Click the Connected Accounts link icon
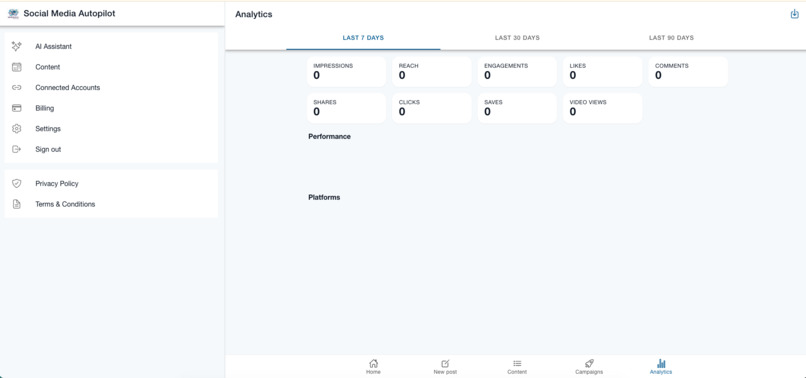 point(16,87)
